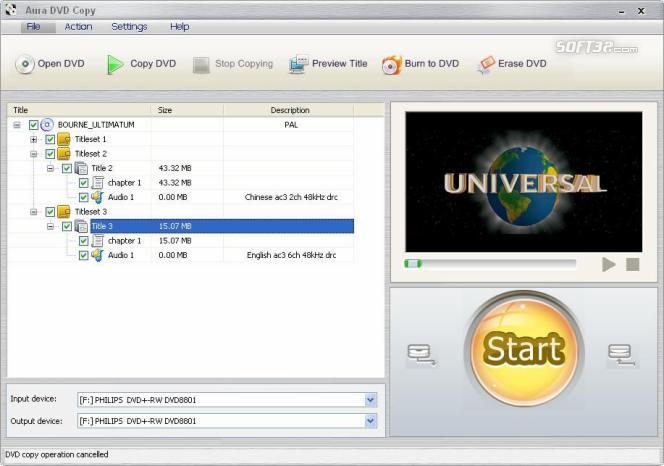Sort by the Description column header
The height and width of the screenshot is (466, 664).
(290, 110)
